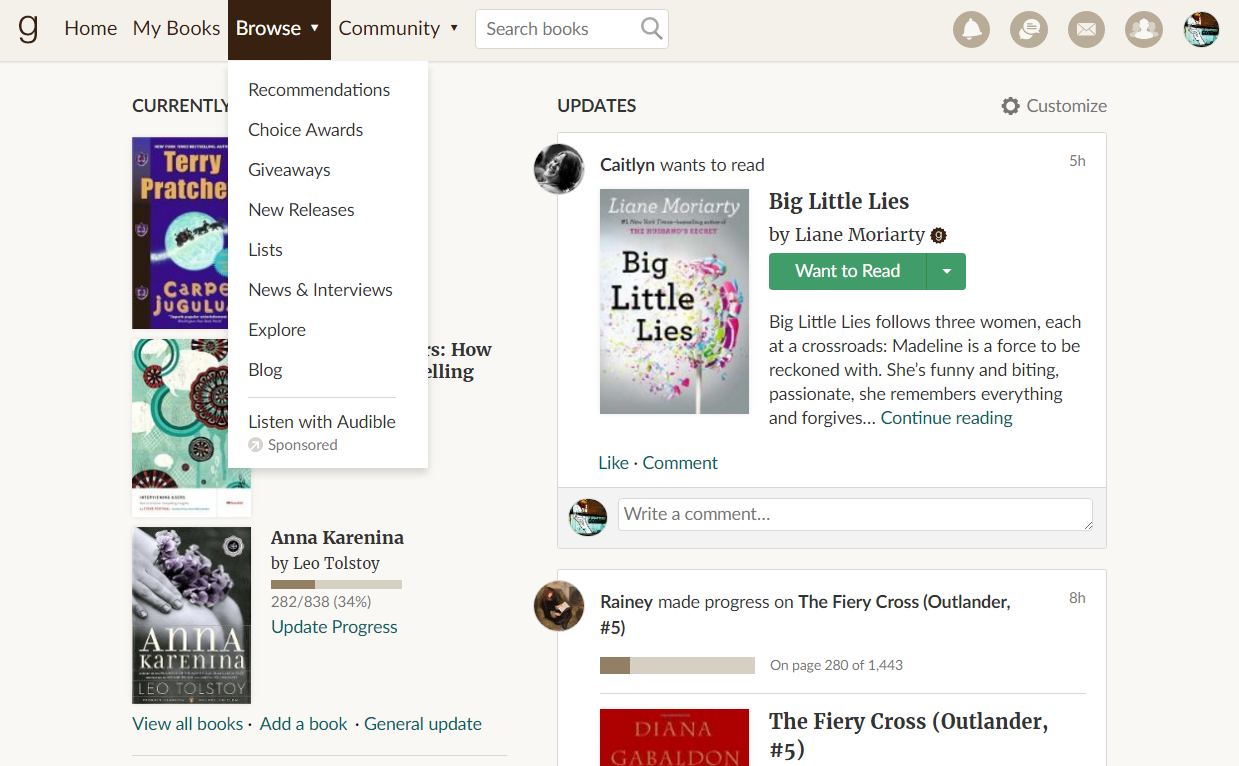The height and width of the screenshot is (766, 1239).
Task: Click the 8h timestamp on Rainey's update
Action: click(1077, 598)
